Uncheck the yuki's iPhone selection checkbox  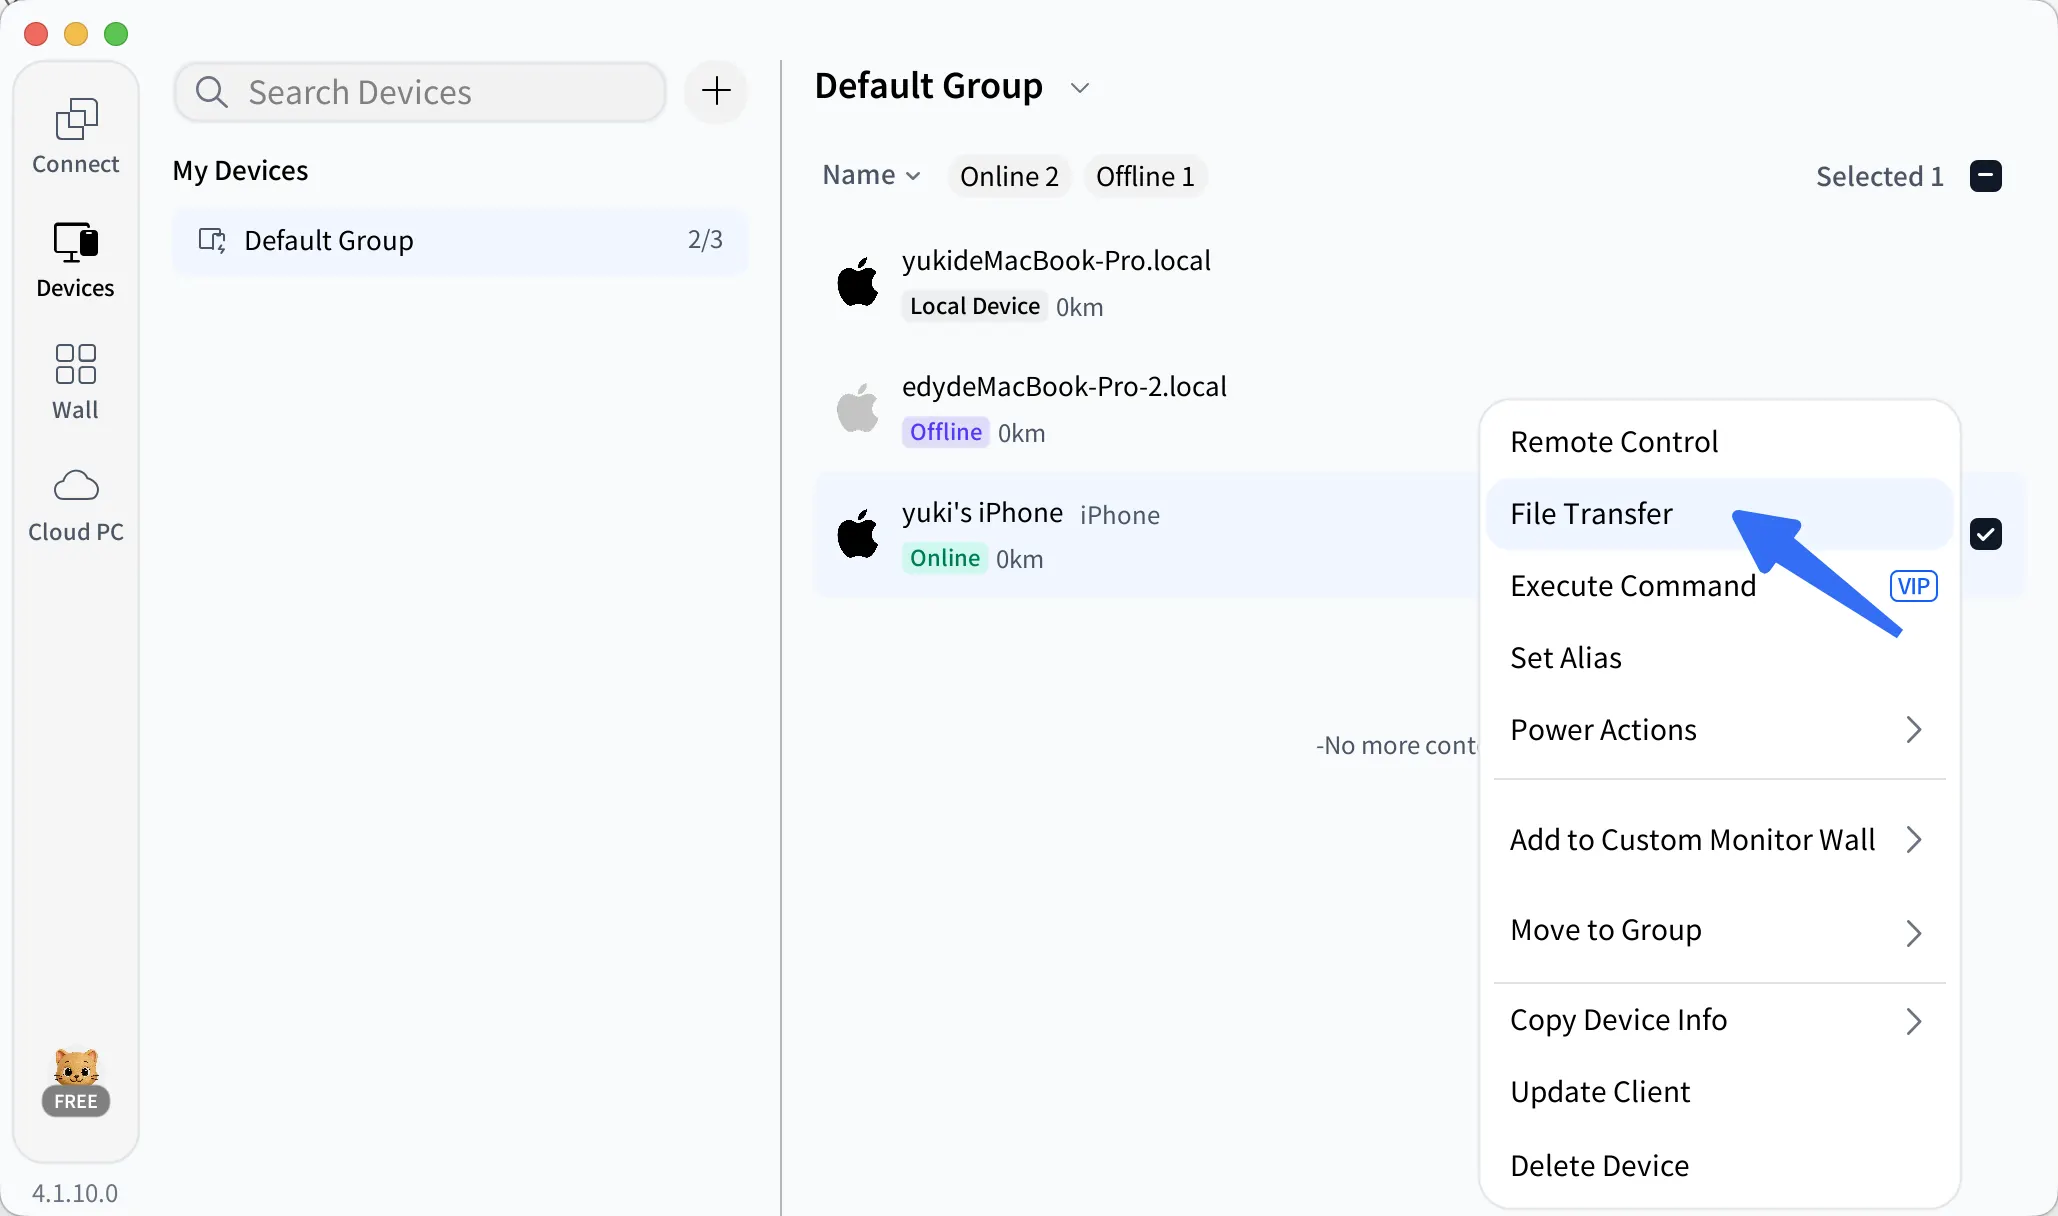tap(1986, 534)
